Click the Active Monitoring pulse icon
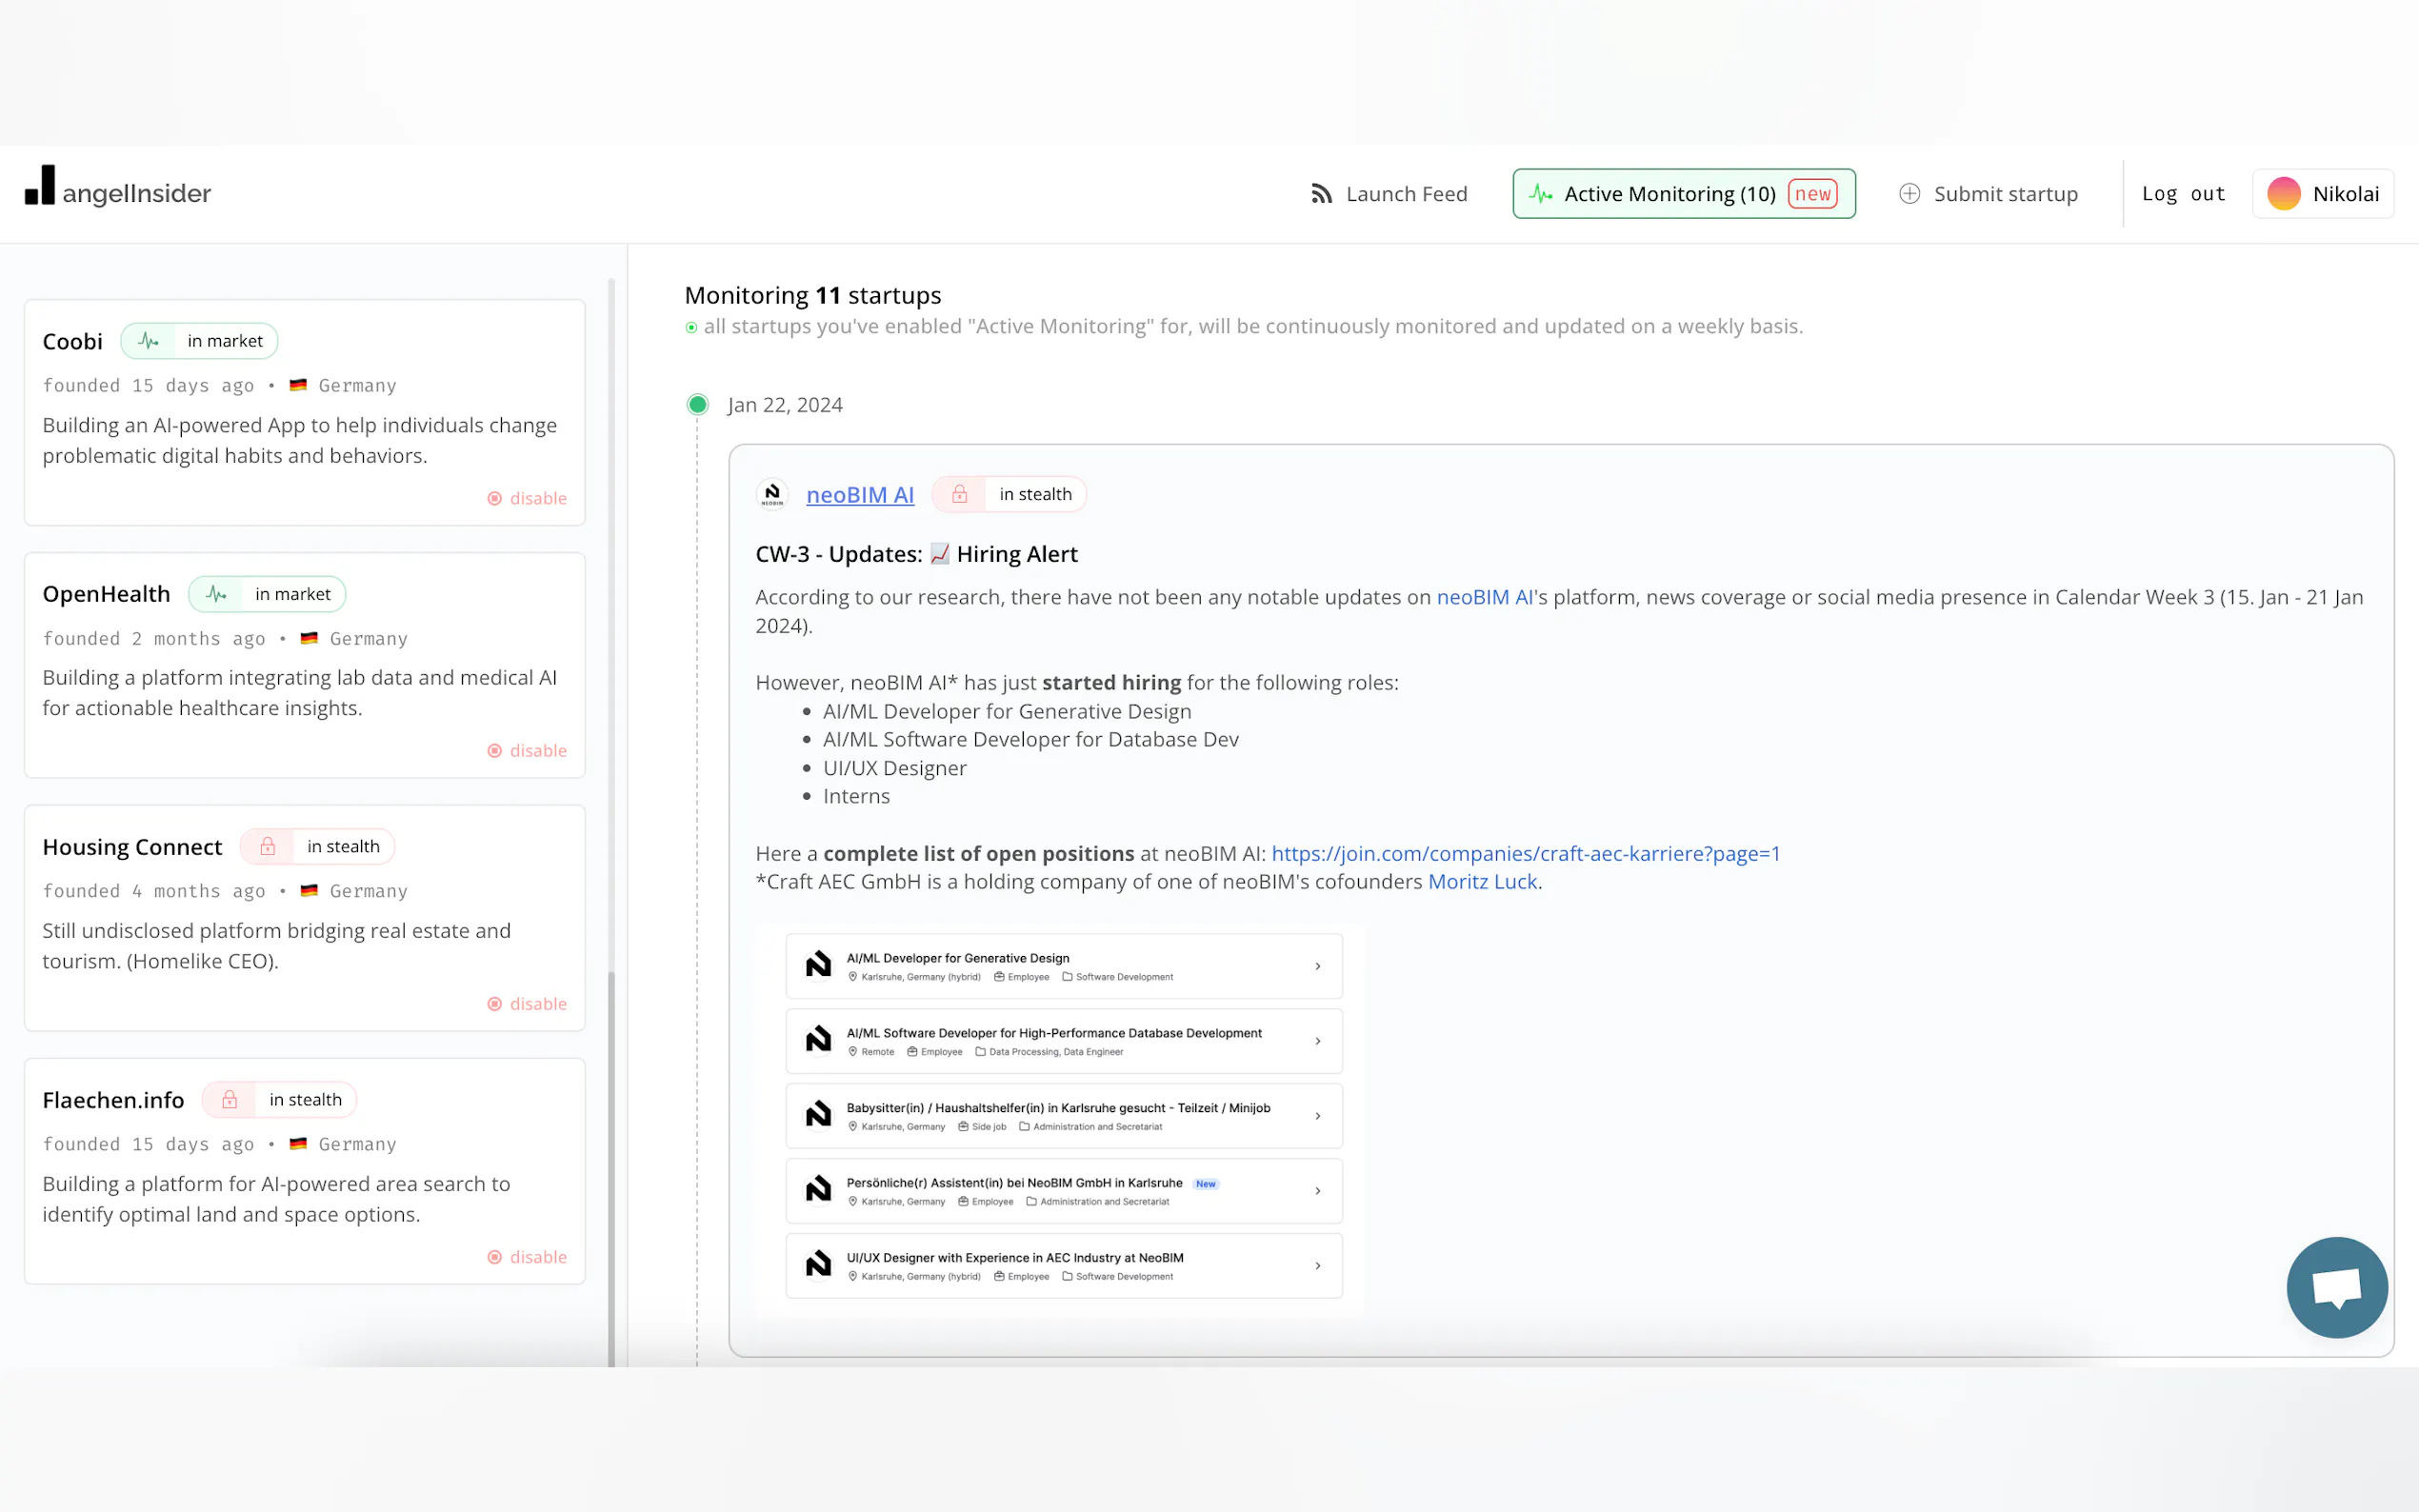The width and height of the screenshot is (2419, 1512). [1541, 194]
